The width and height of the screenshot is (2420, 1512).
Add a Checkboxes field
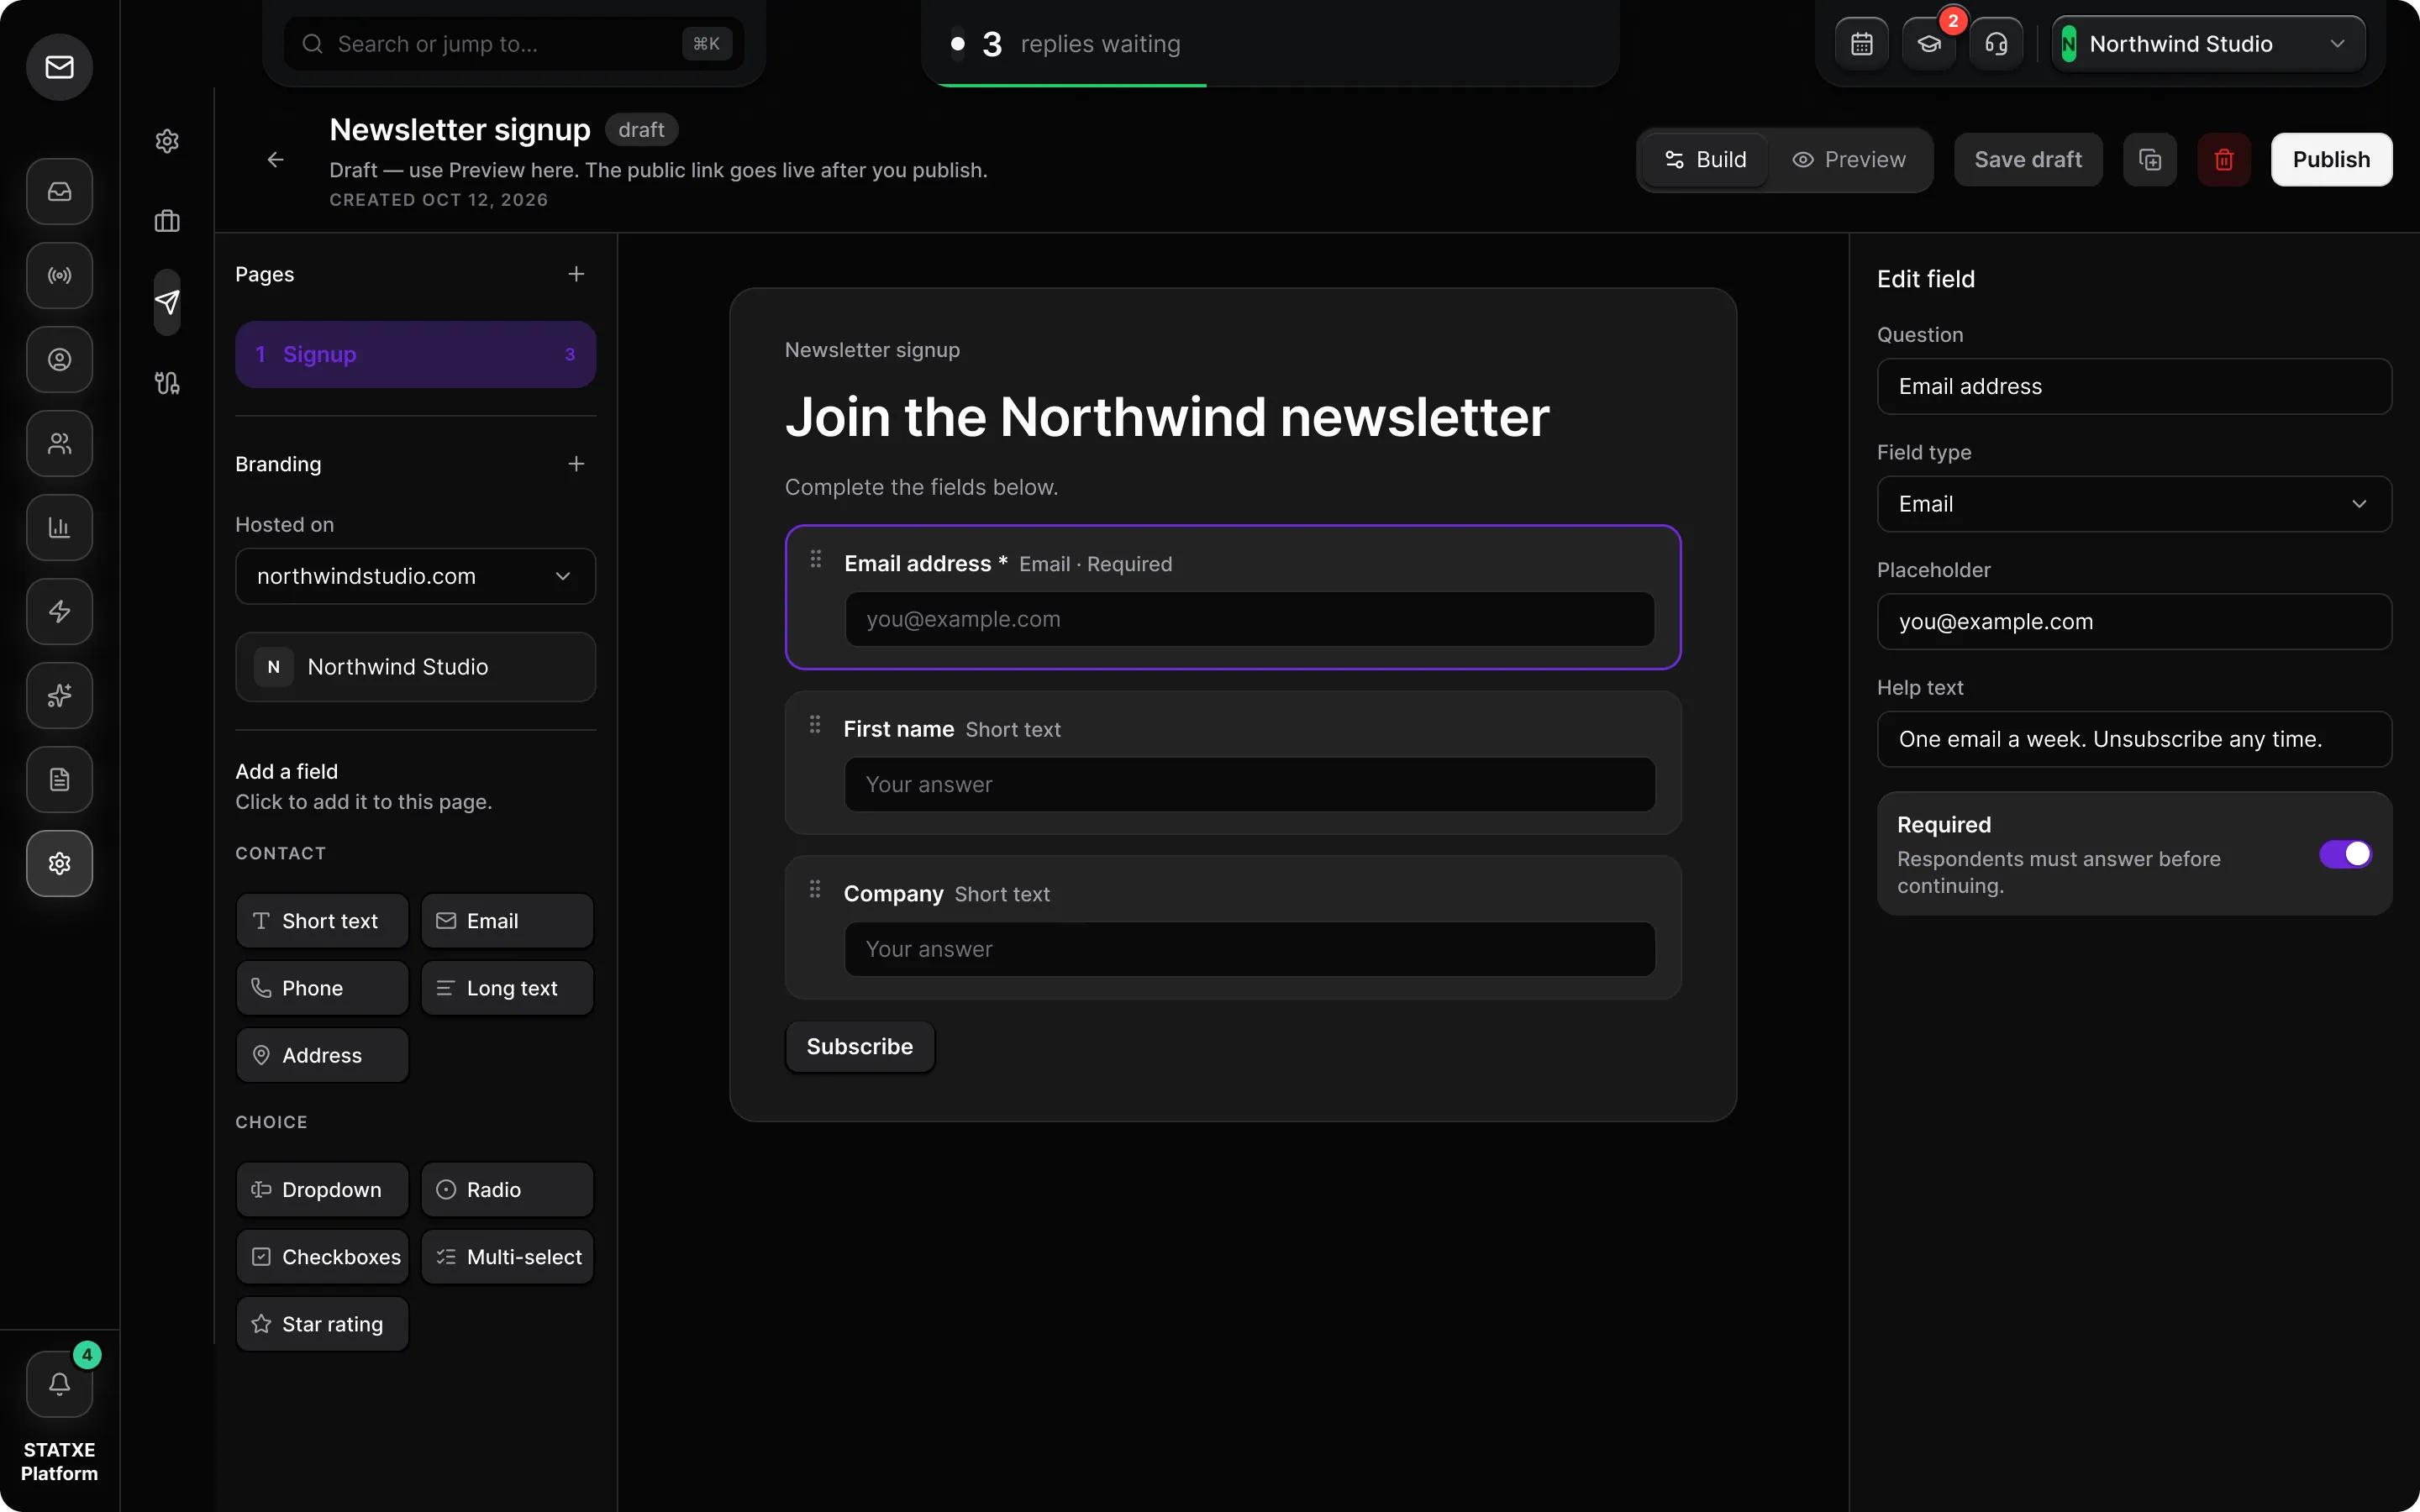click(x=322, y=1257)
